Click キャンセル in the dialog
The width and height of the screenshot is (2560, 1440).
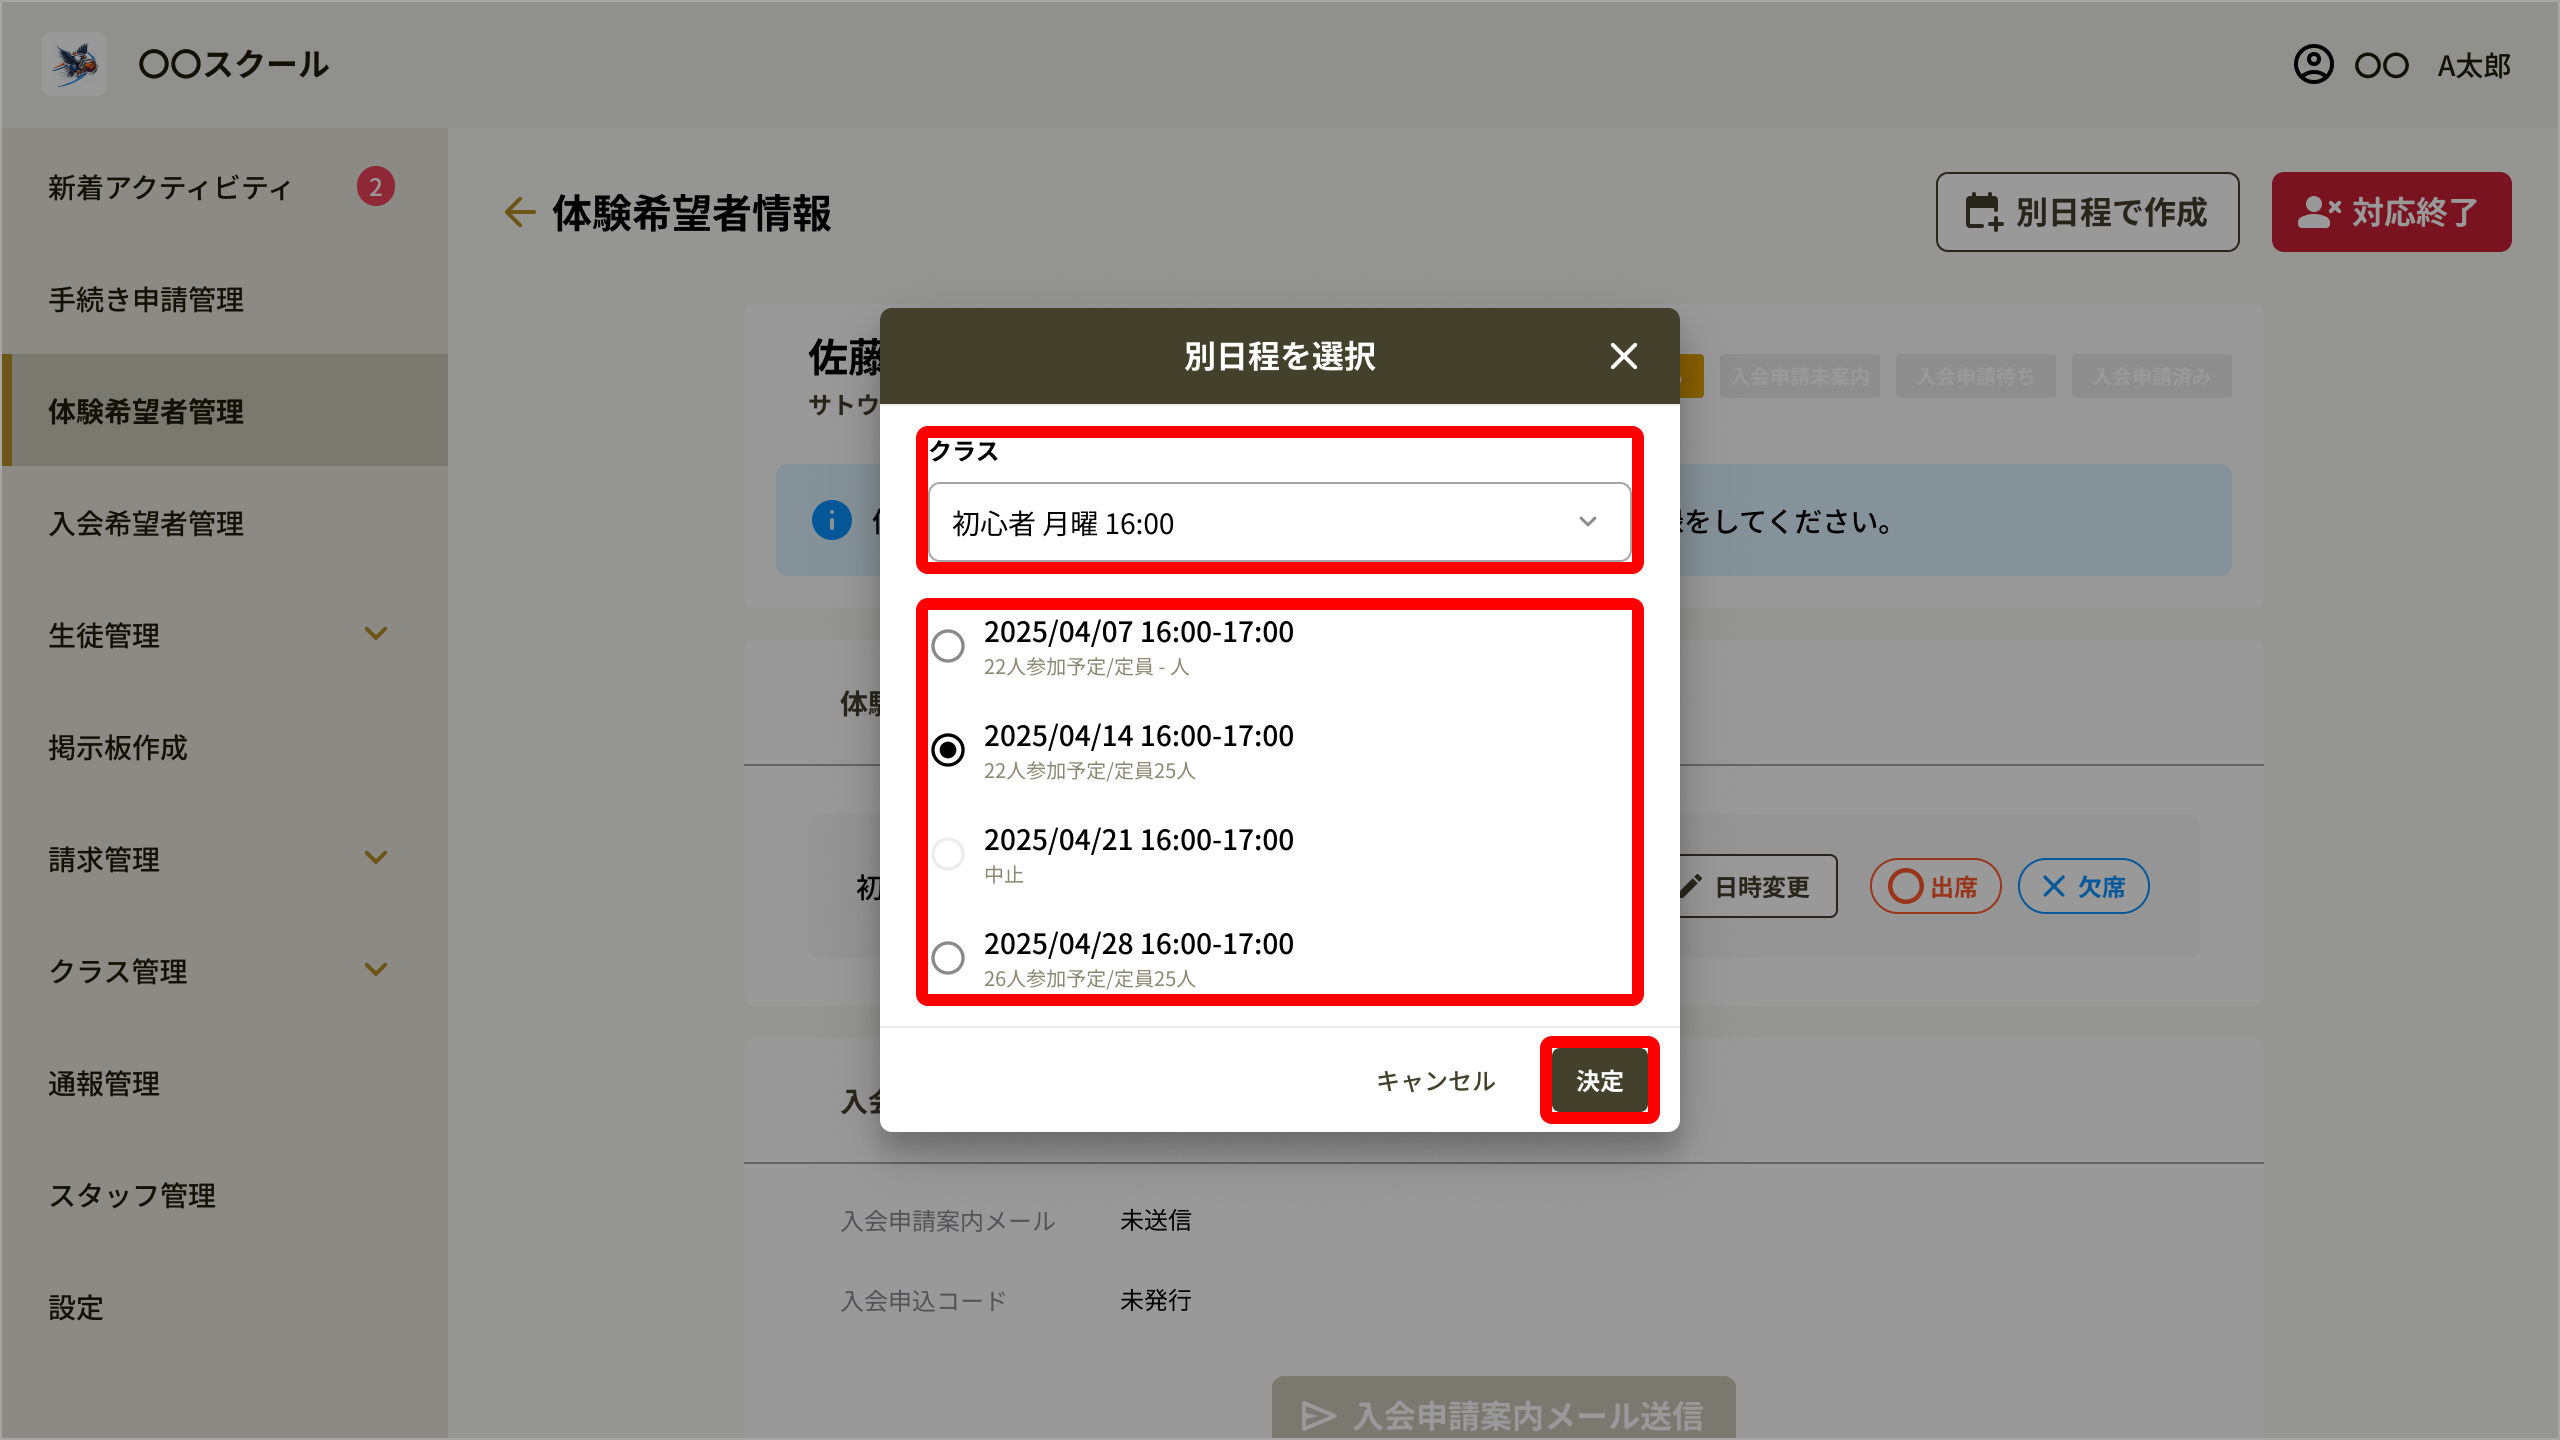1435,1081
